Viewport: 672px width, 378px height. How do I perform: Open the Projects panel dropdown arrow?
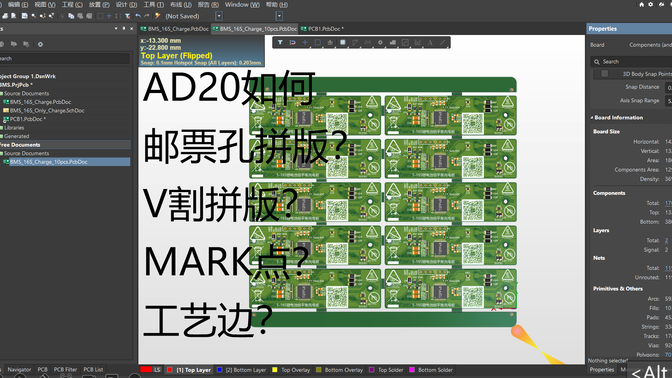tap(116, 29)
